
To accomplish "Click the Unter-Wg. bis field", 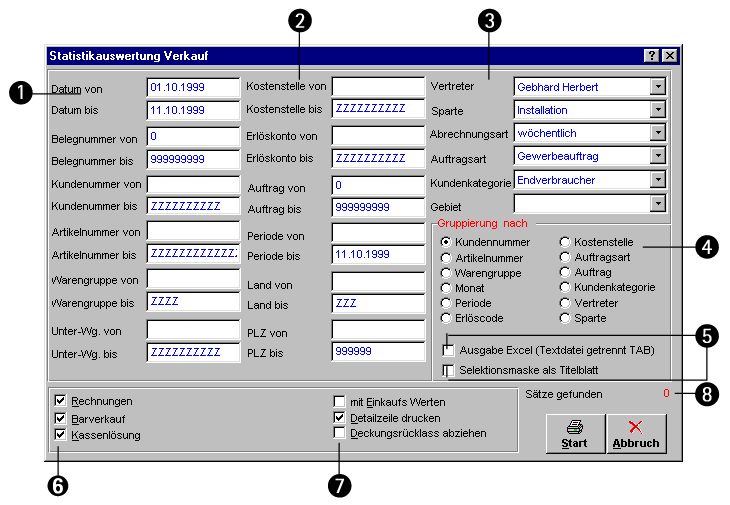I will (x=193, y=352).
